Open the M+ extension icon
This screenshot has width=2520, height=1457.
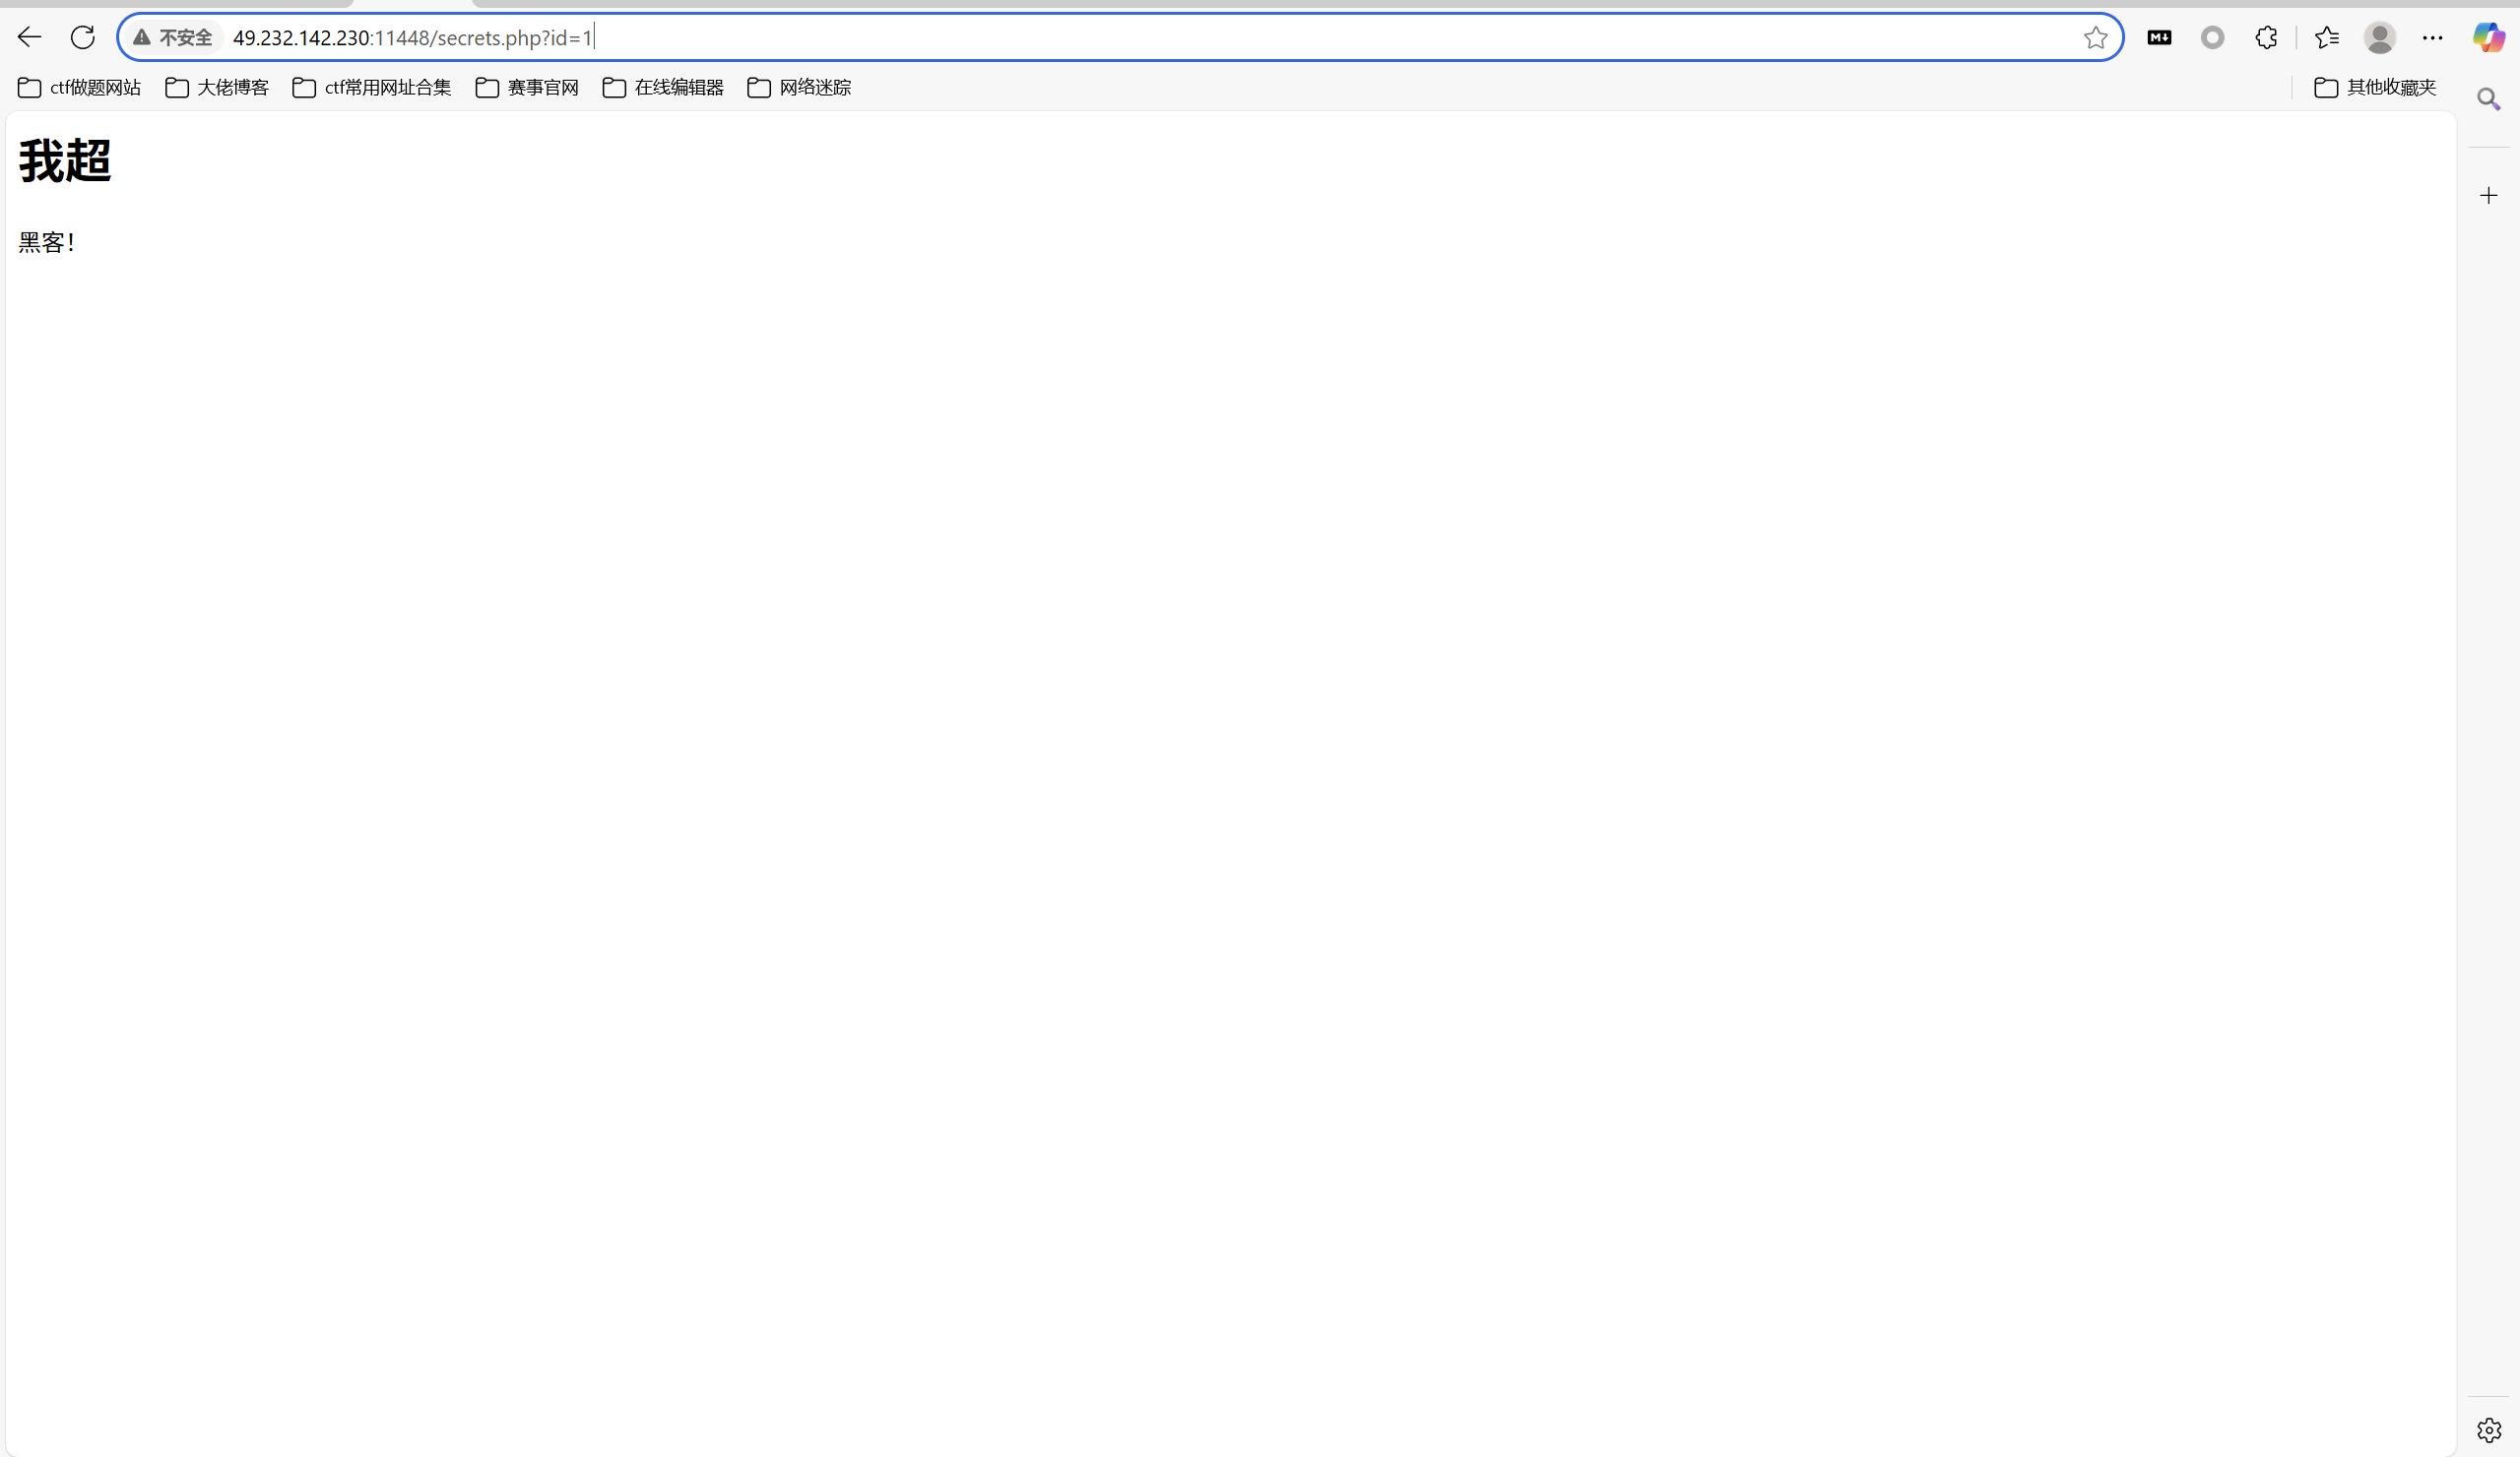click(2159, 38)
